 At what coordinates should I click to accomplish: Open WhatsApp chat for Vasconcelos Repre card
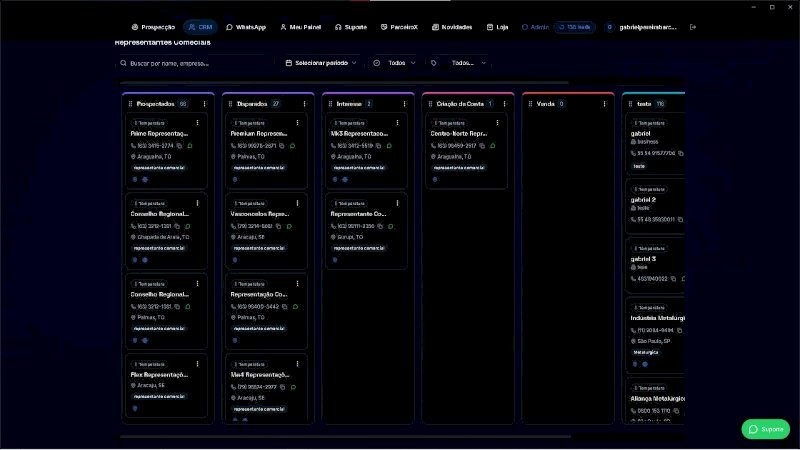point(289,227)
